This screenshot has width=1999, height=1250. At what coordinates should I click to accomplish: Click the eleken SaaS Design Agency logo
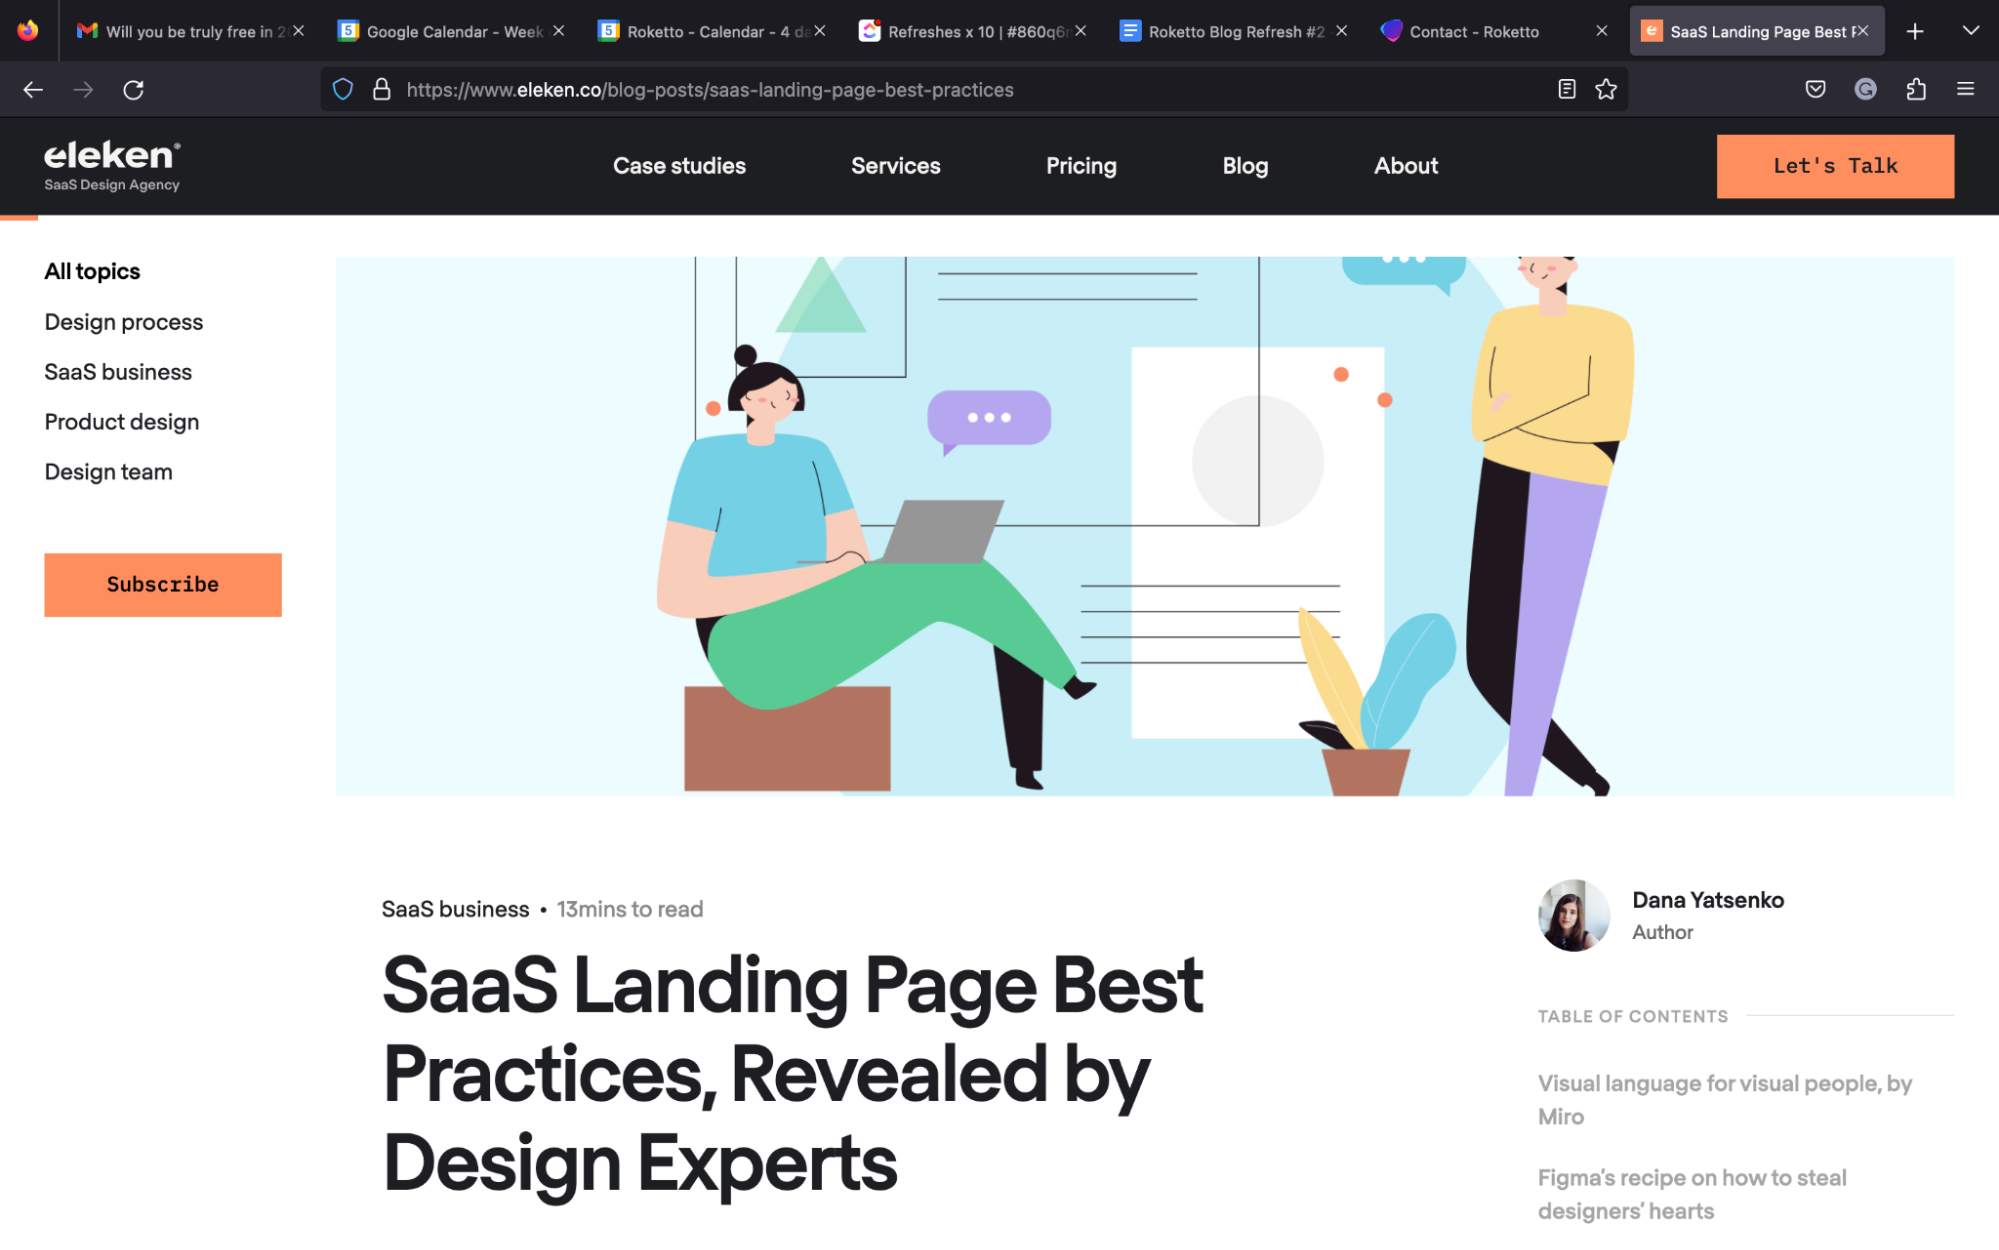110,165
